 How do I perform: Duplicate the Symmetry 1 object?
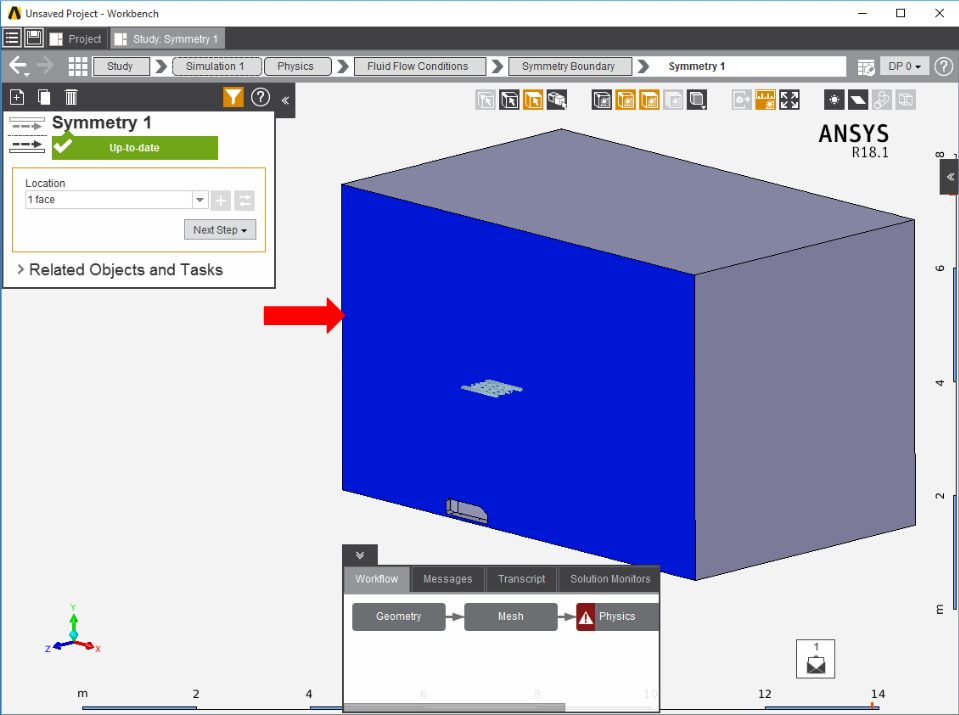point(44,97)
